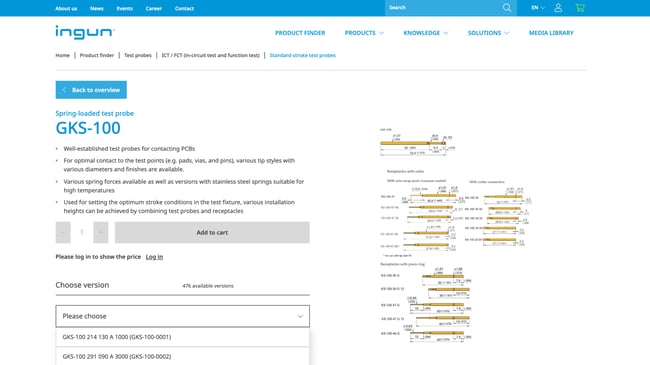Click the search magnifier icon
650x365 pixels.
(x=507, y=8)
